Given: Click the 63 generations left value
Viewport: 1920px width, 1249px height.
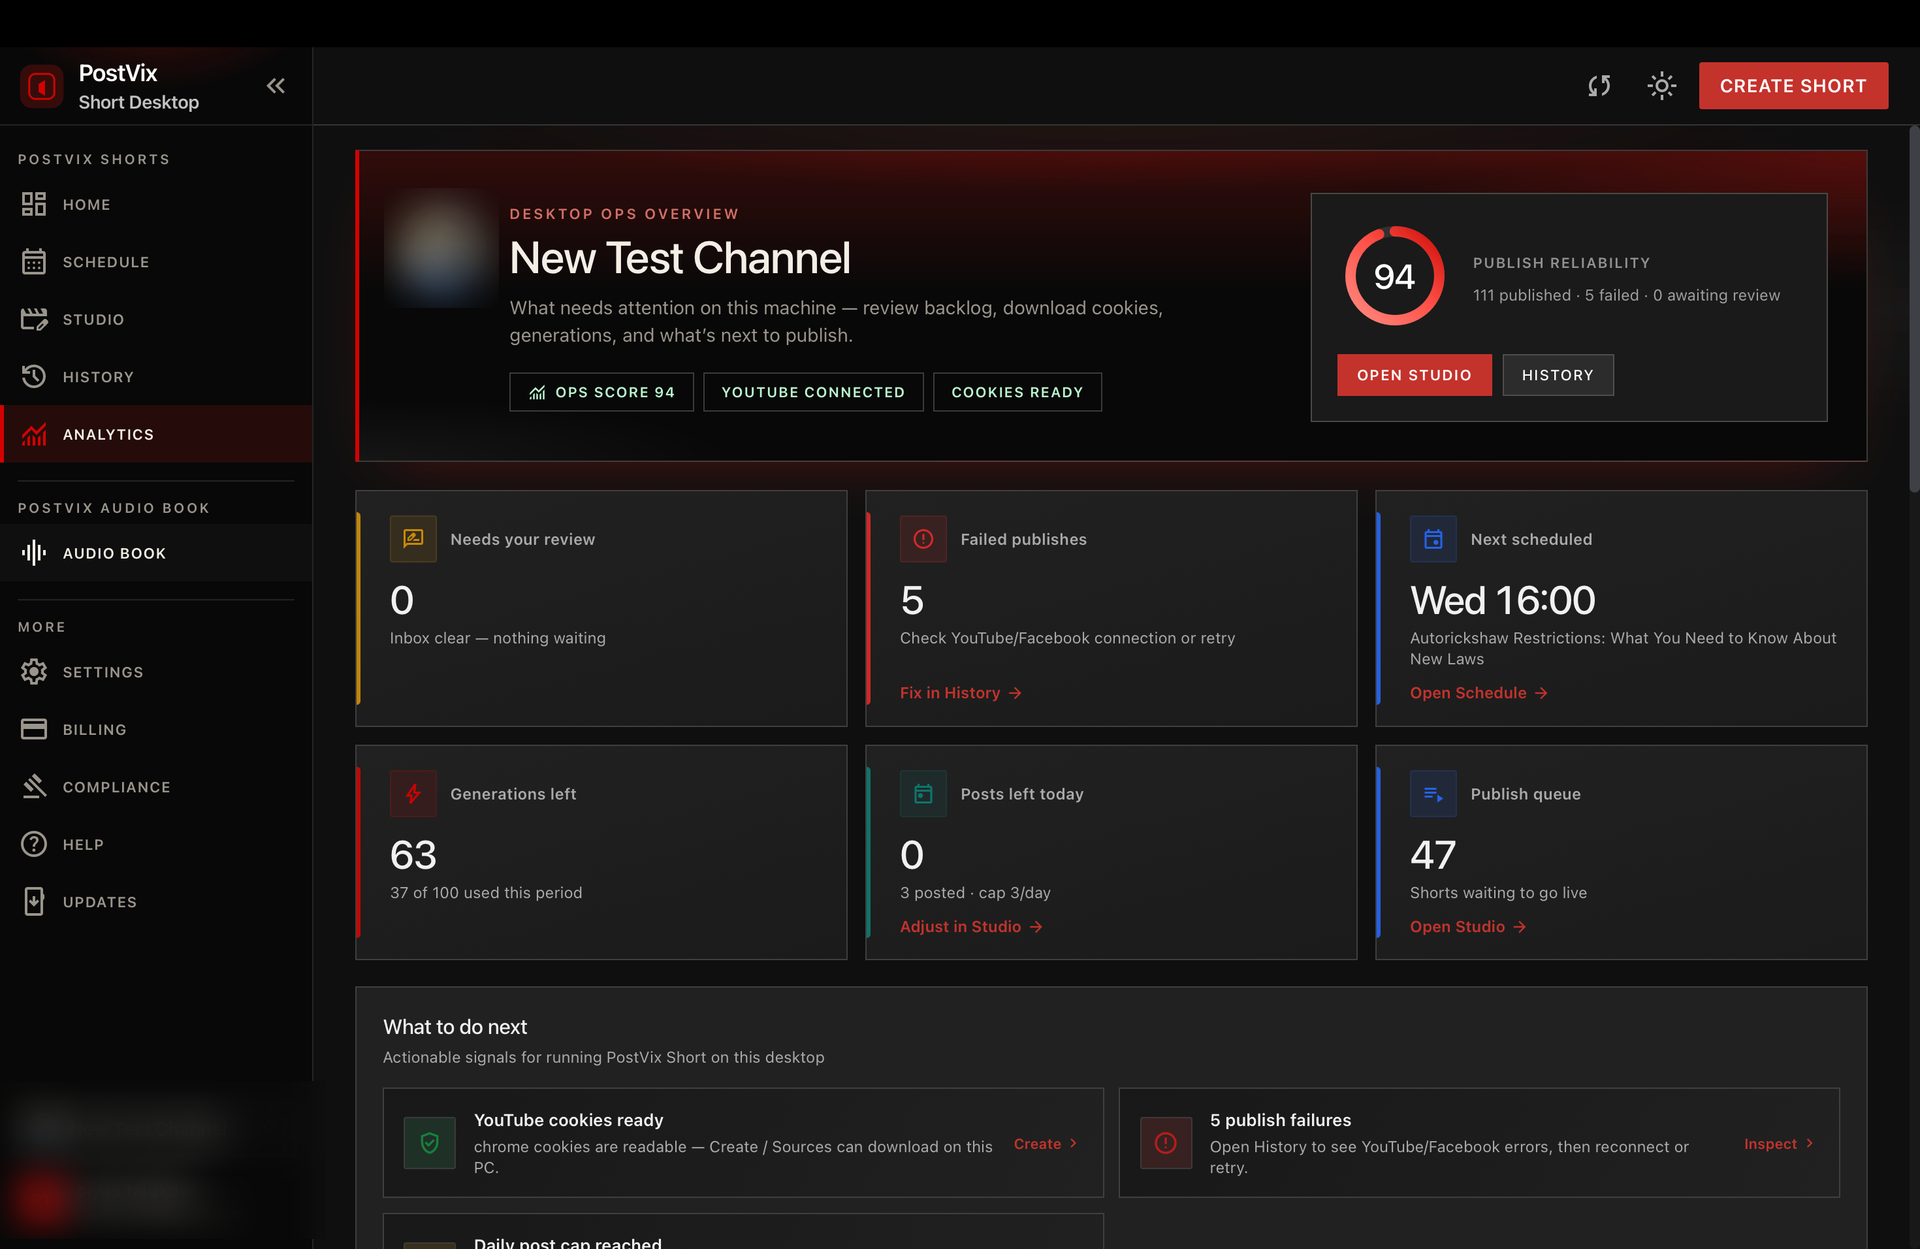Looking at the screenshot, I should point(413,855).
